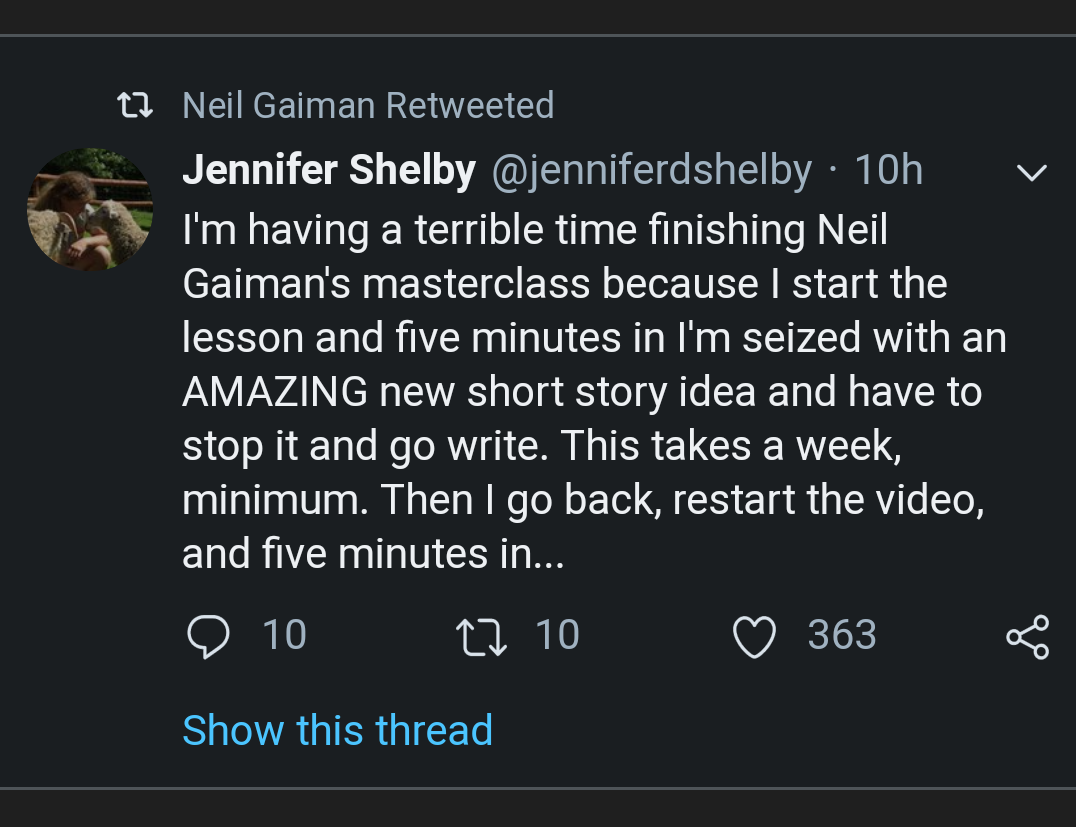Open the 10h timestamp link

click(888, 171)
